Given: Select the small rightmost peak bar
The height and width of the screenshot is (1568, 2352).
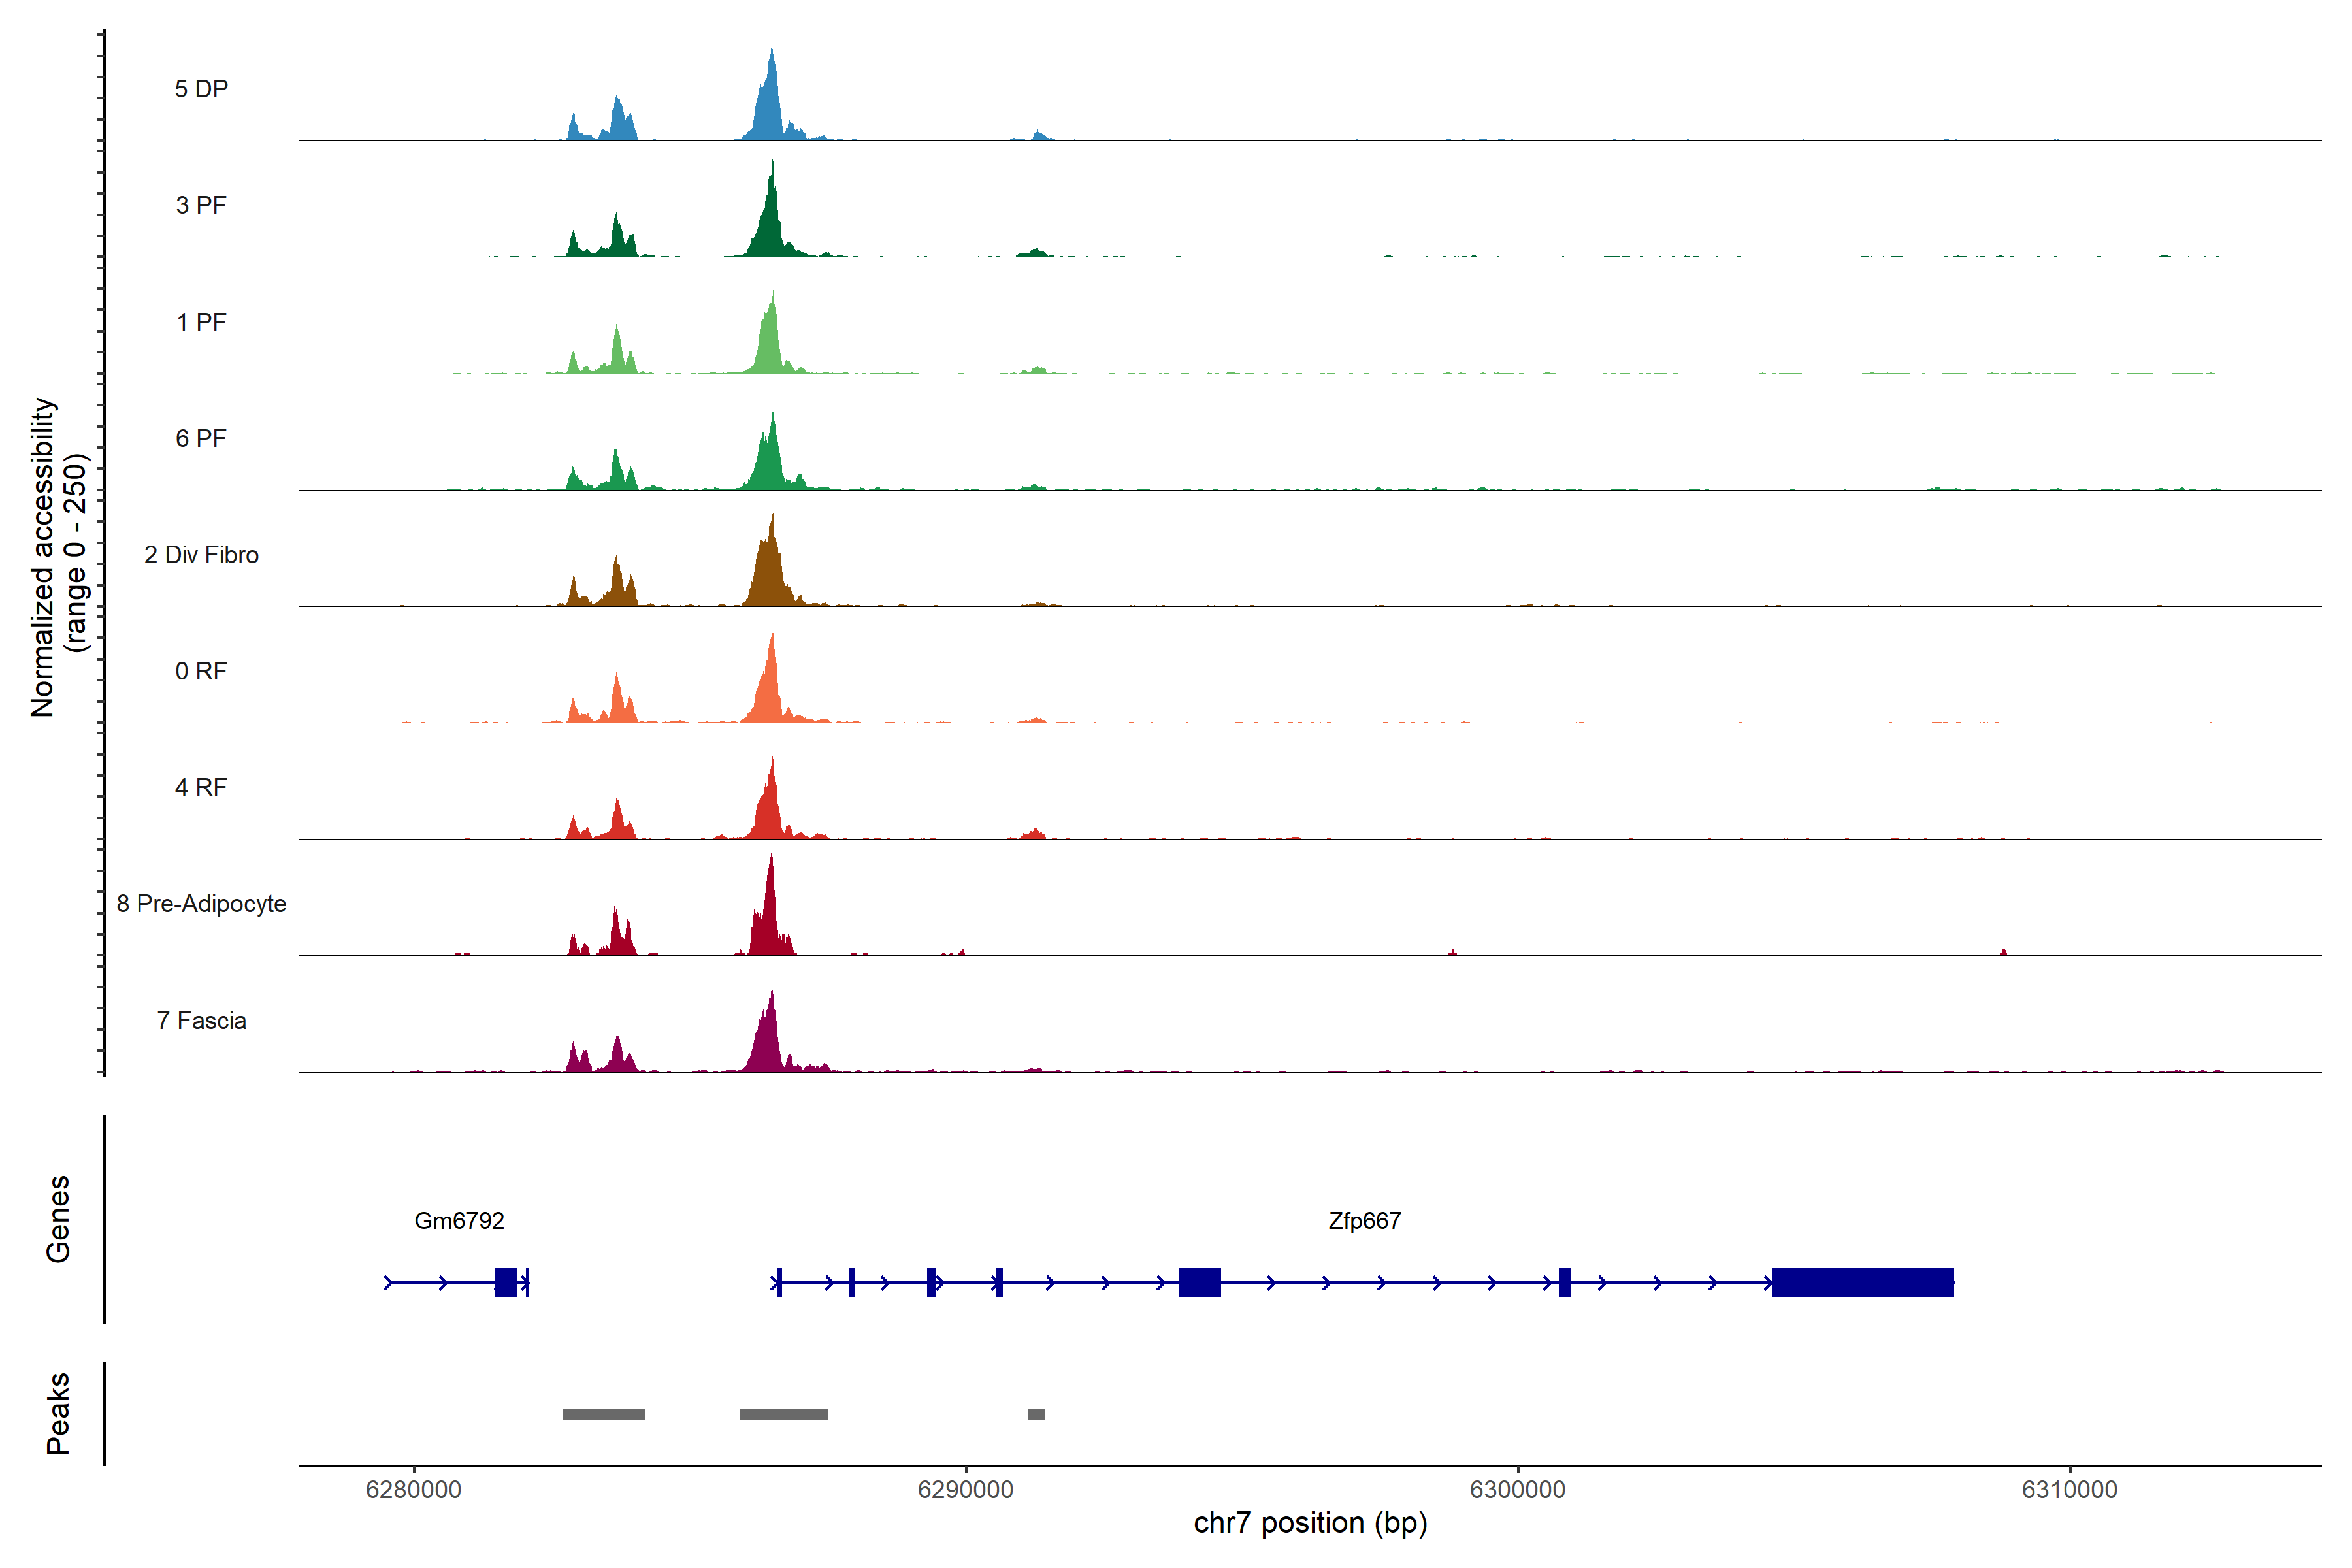Looking at the screenshot, I should pyautogui.click(x=1036, y=1414).
